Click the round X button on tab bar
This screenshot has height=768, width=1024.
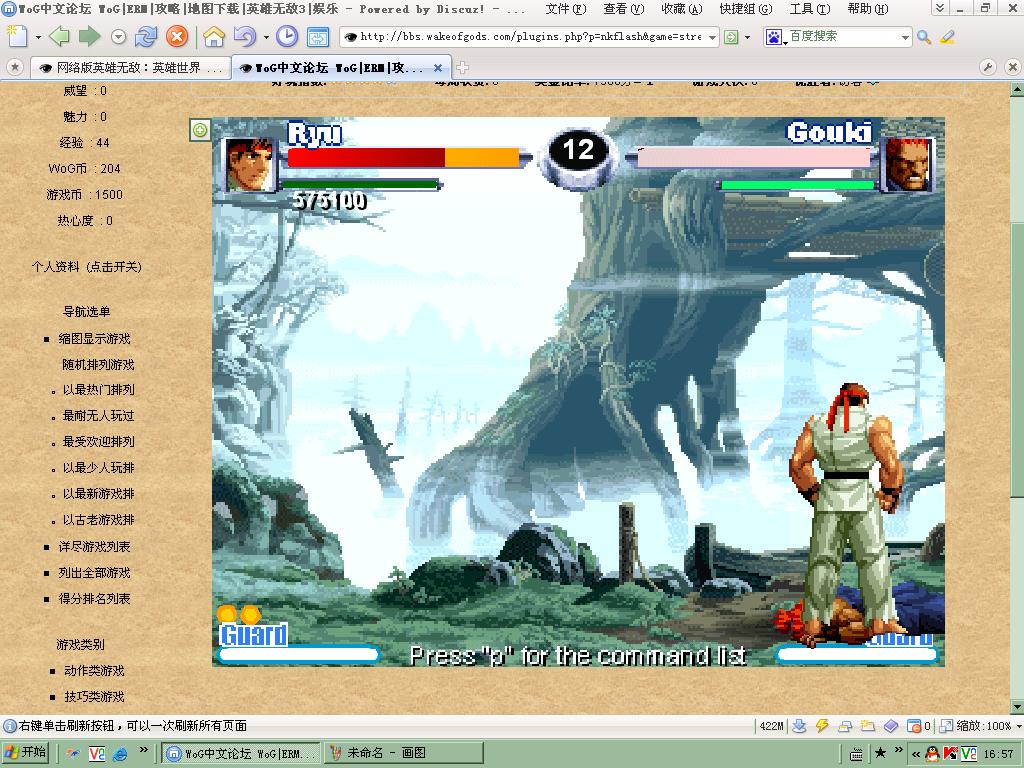click(x=1012, y=67)
